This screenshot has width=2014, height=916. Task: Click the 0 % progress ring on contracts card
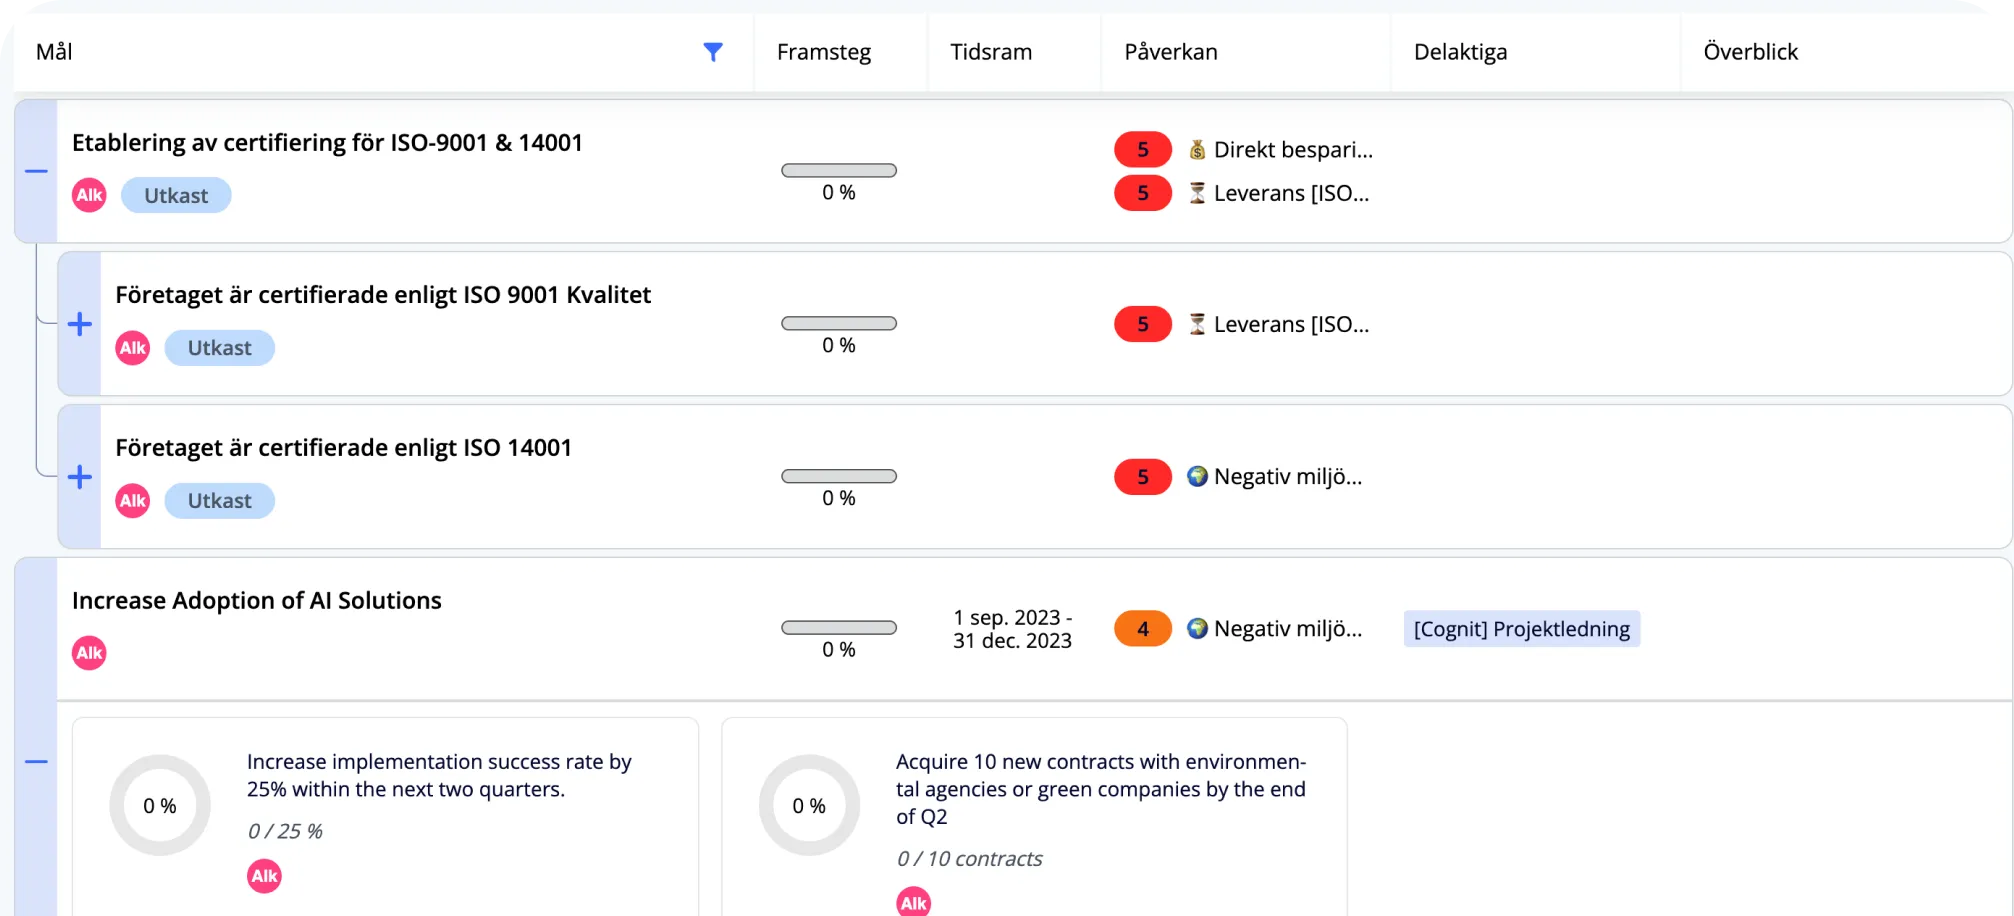(809, 806)
